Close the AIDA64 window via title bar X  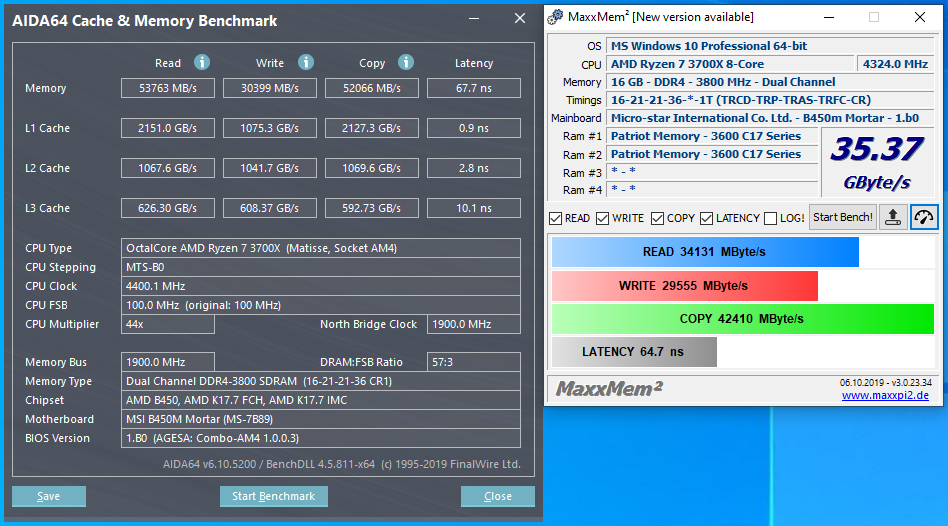(x=520, y=19)
